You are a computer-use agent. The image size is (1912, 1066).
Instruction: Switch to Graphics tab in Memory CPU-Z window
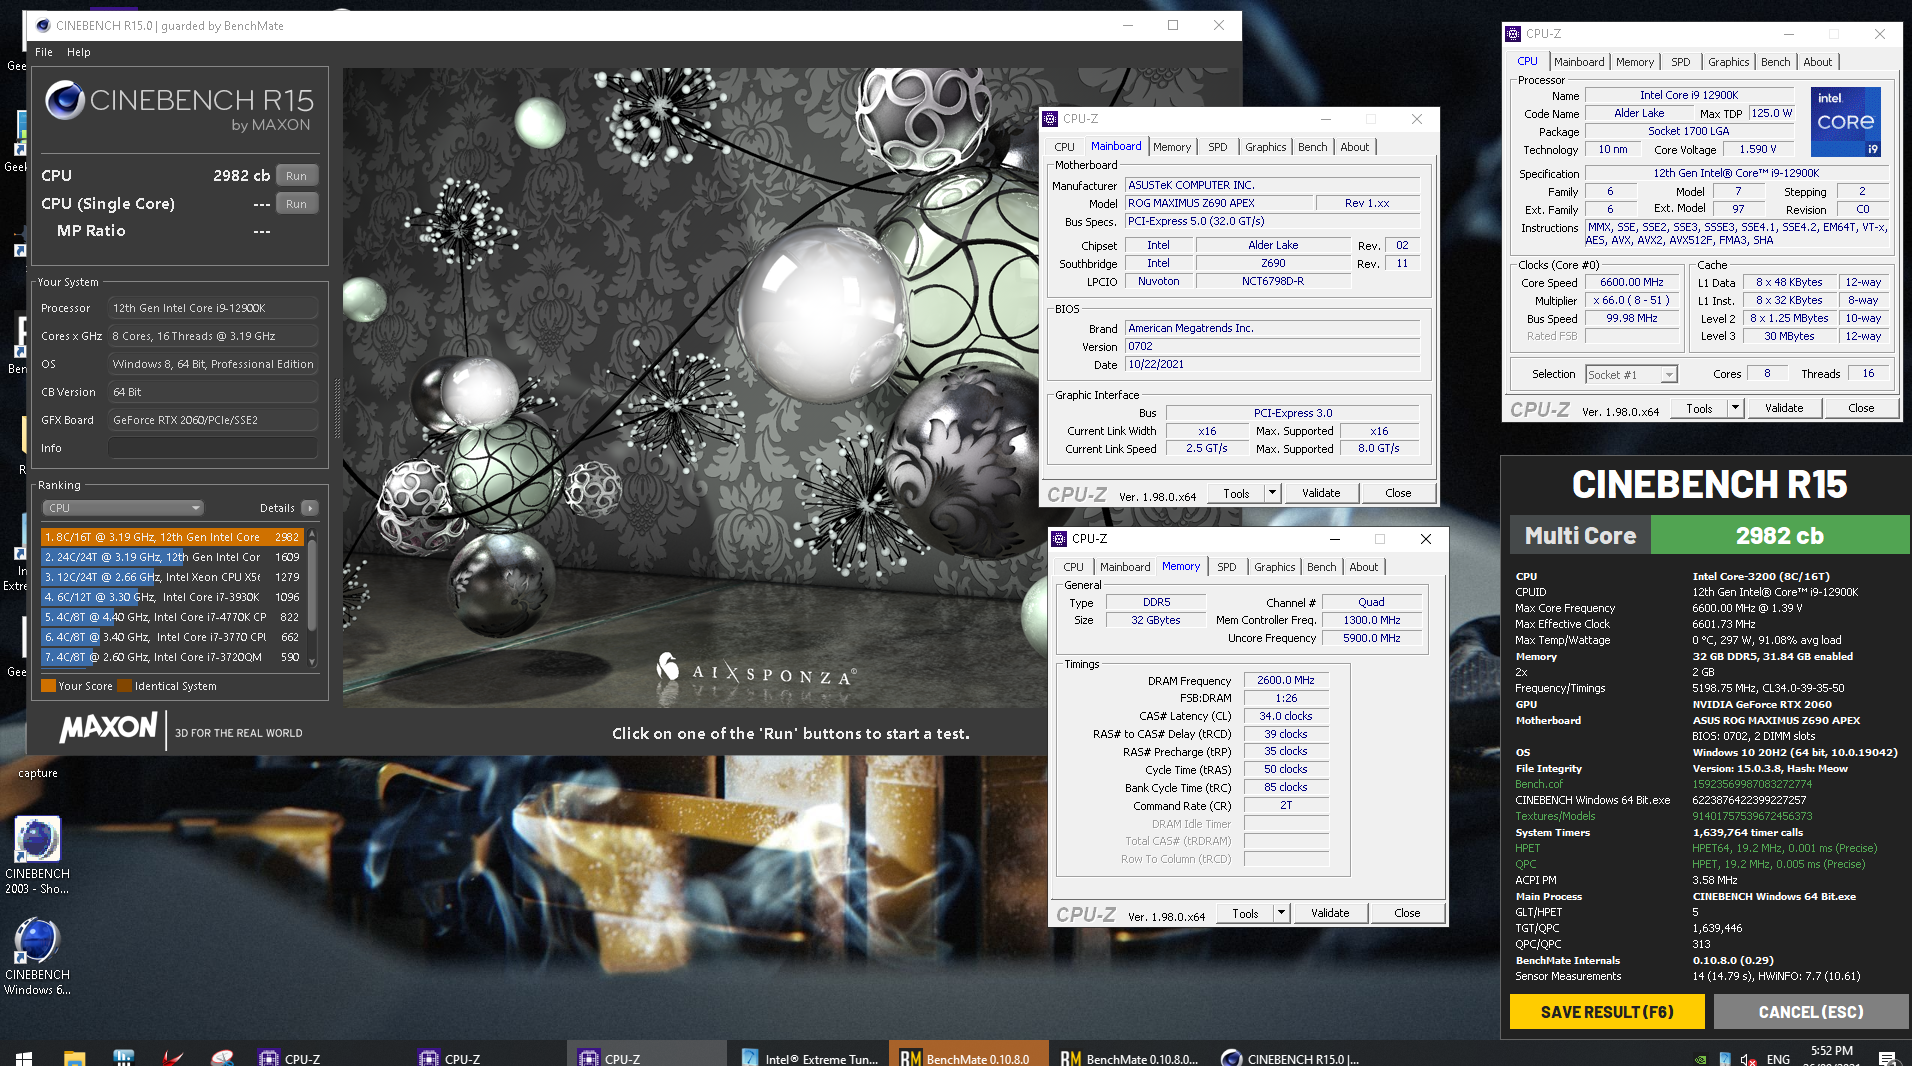tap(1274, 567)
